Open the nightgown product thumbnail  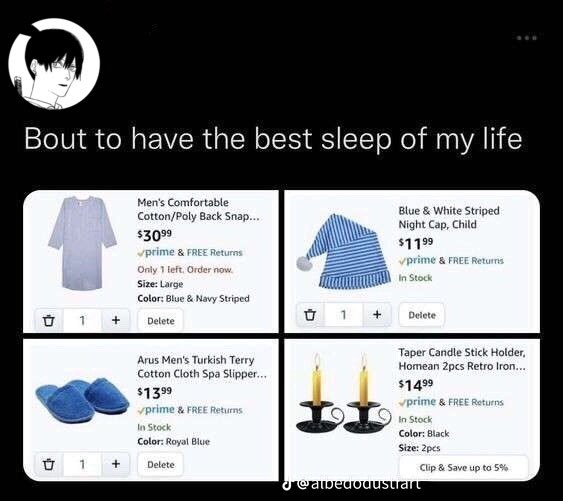tap(83, 243)
